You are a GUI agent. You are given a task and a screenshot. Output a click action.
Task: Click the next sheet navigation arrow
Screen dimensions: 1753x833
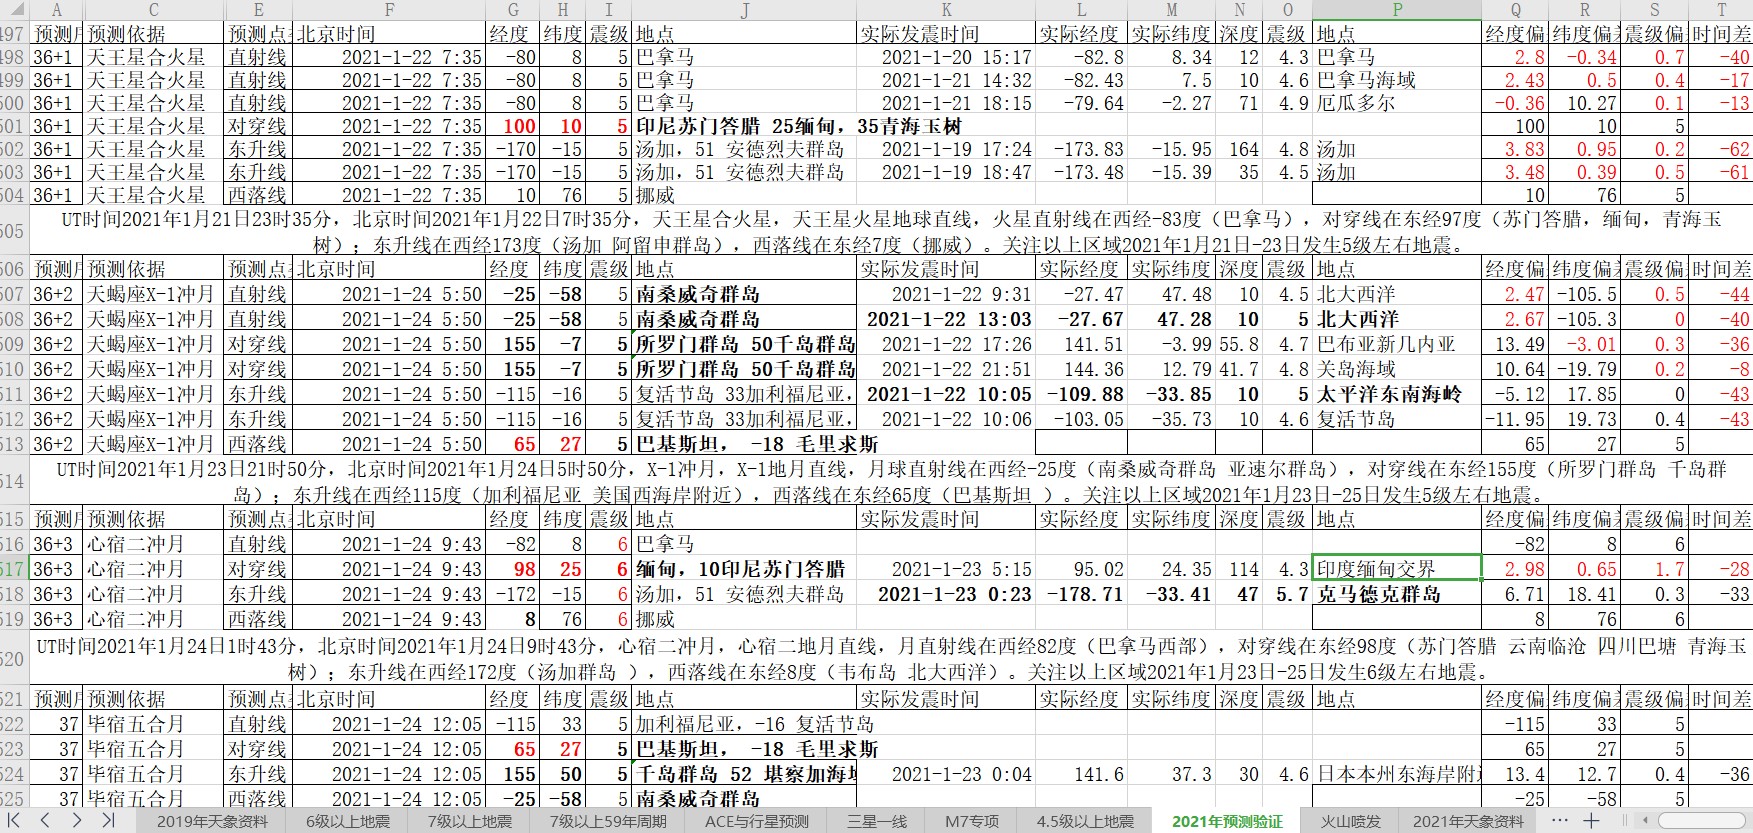coord(76,821)
